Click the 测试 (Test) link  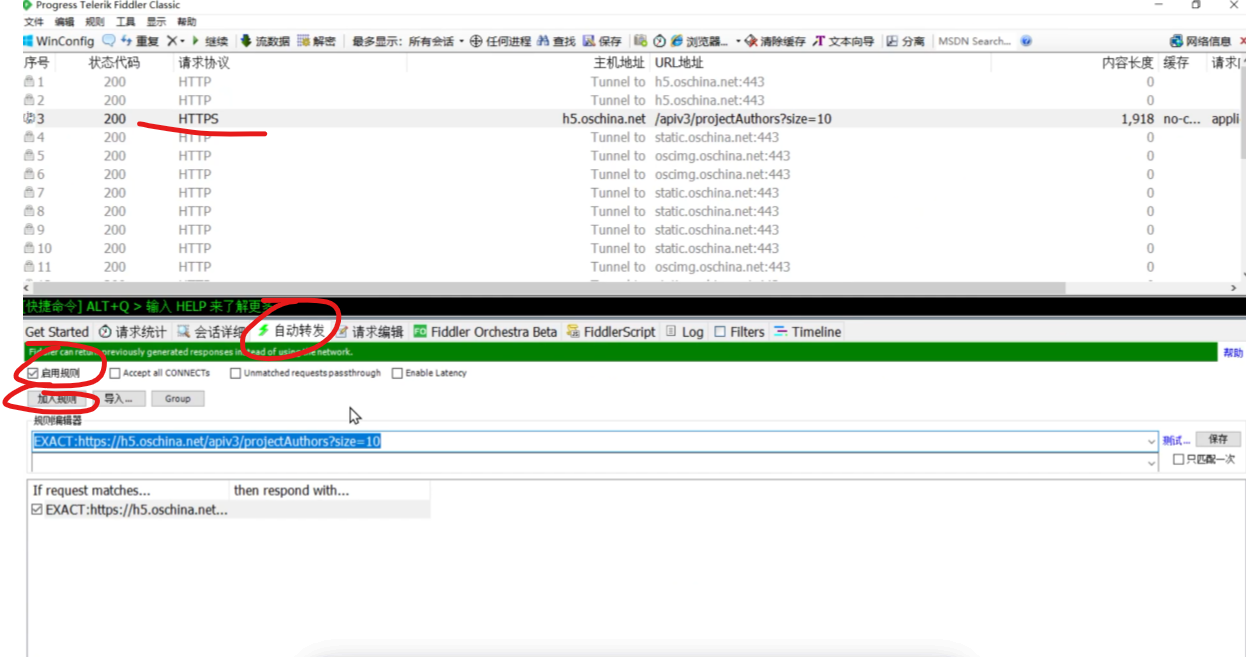pyautogui.click(x=1176, y=440)
